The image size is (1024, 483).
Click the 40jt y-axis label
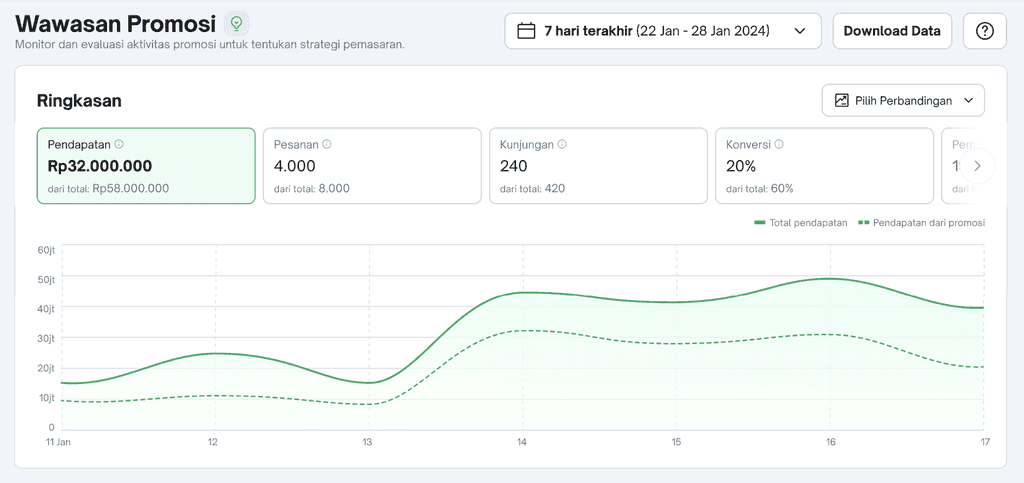pyautogui.click(x=46, y=309)
